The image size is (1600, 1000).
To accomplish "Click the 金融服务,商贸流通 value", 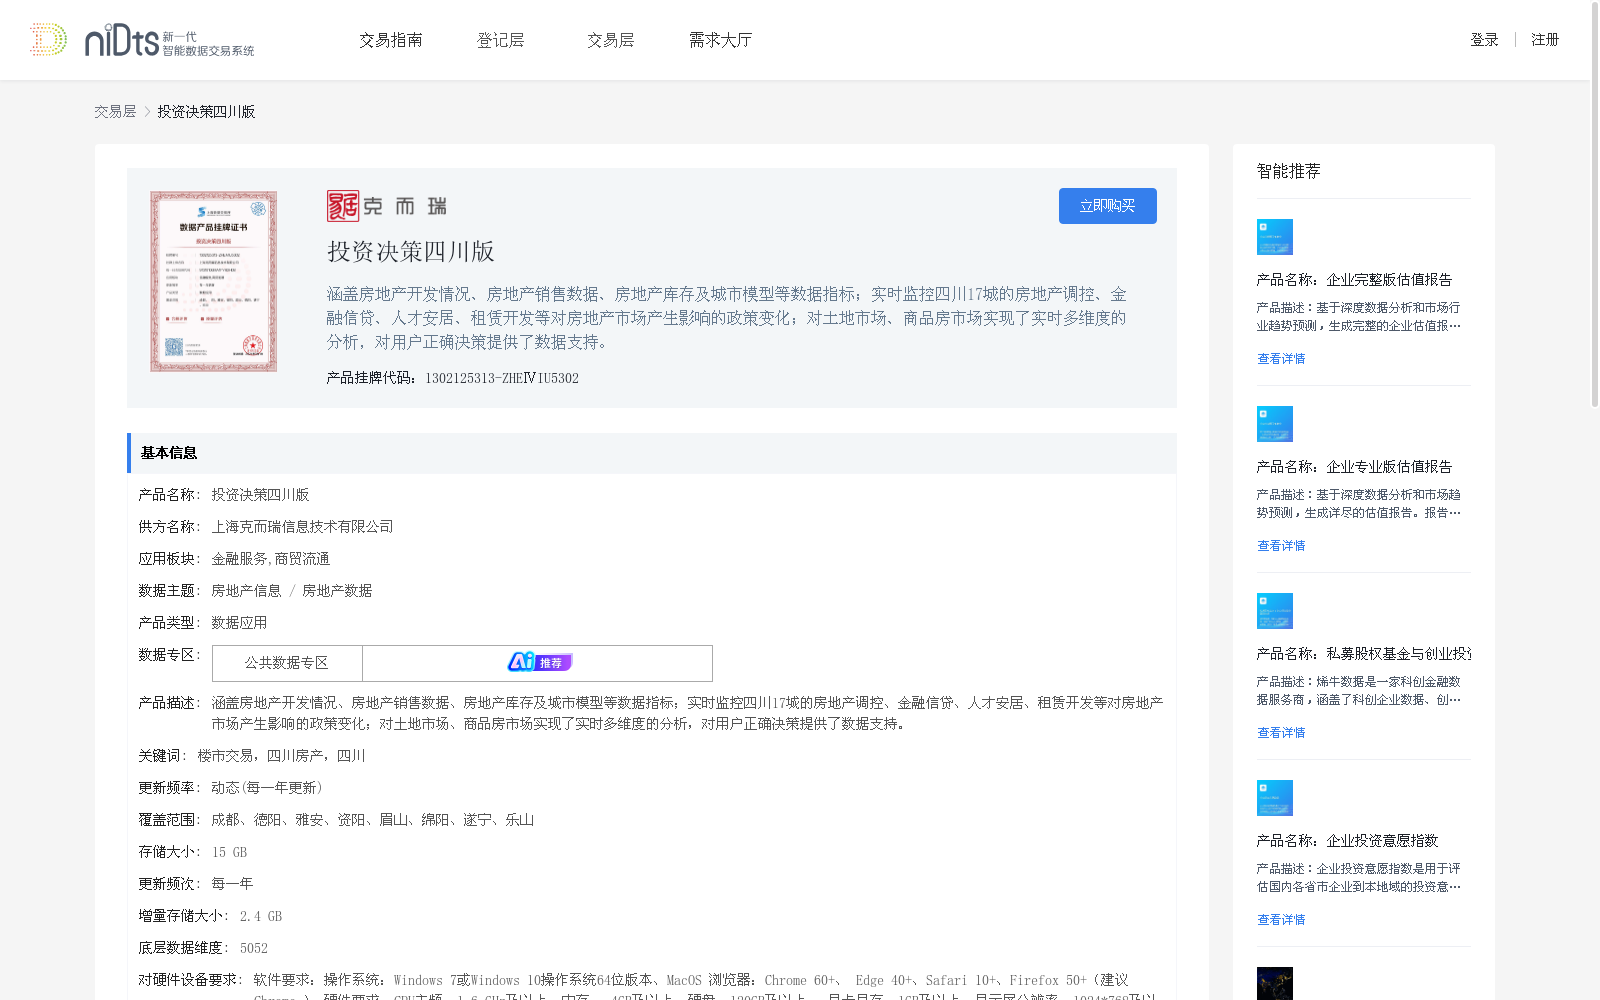I will point(270,559).
